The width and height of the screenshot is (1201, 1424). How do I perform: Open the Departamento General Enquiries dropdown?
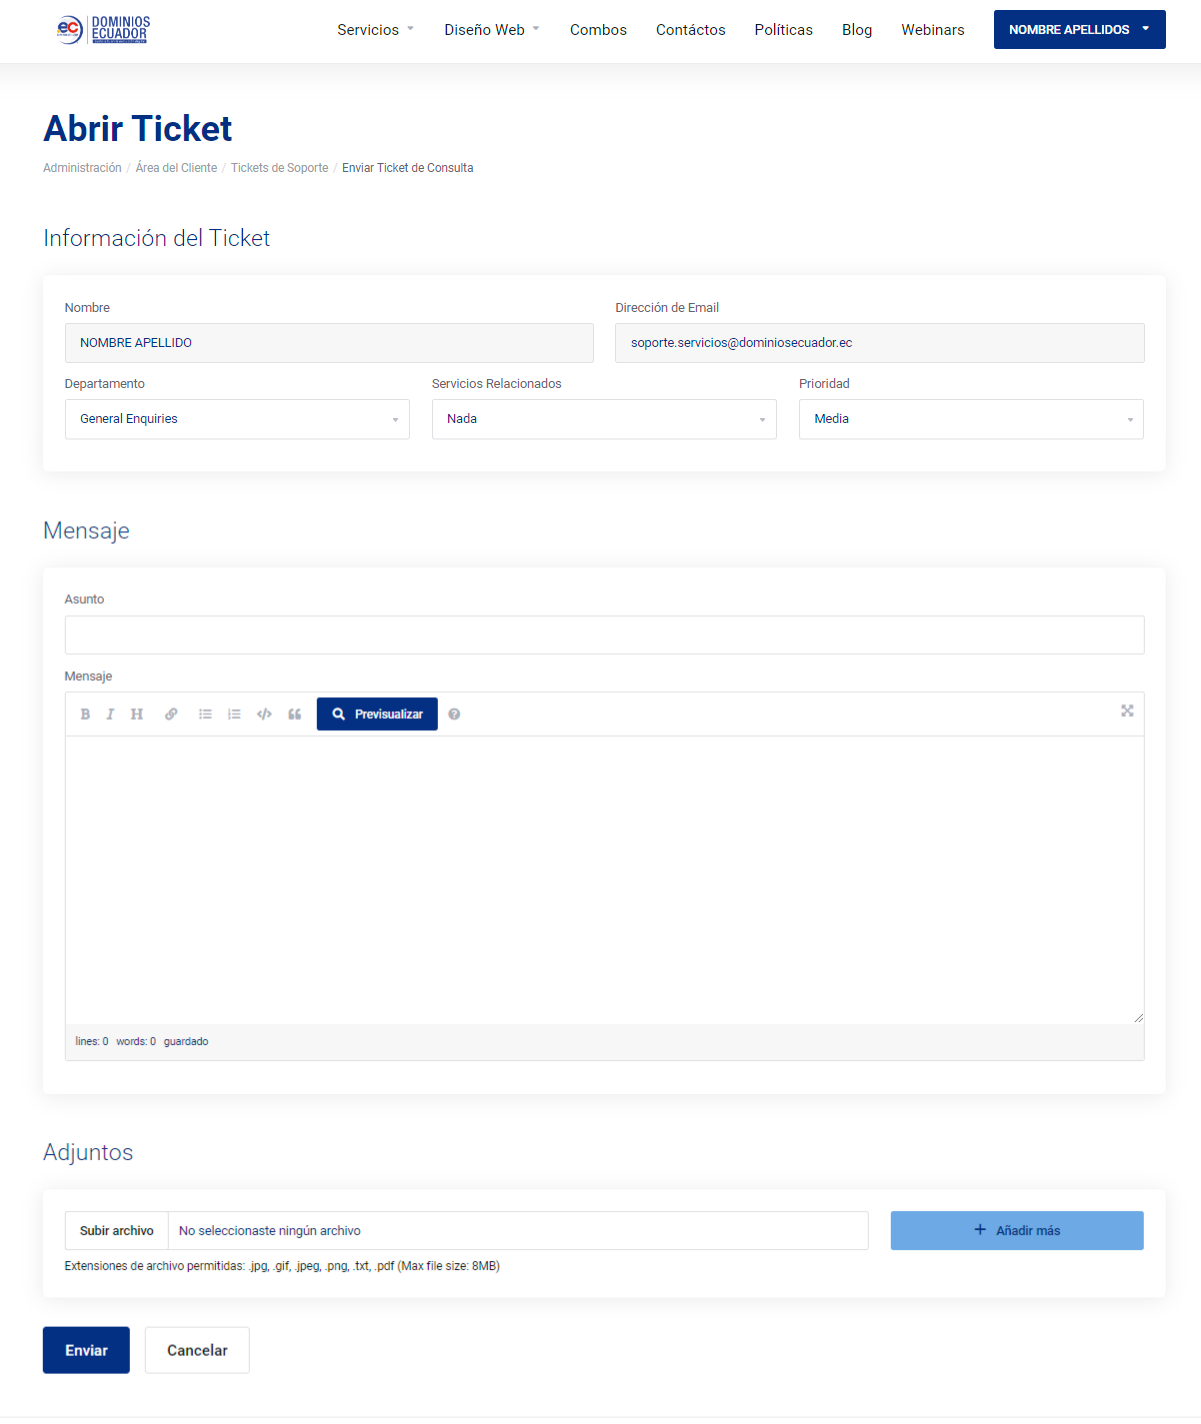coord(237,419)
